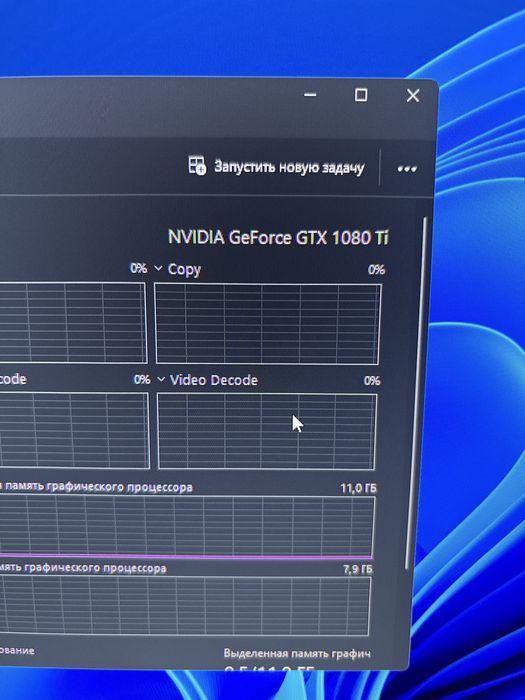Open the three-dots more options menu

tap(407, 169)
